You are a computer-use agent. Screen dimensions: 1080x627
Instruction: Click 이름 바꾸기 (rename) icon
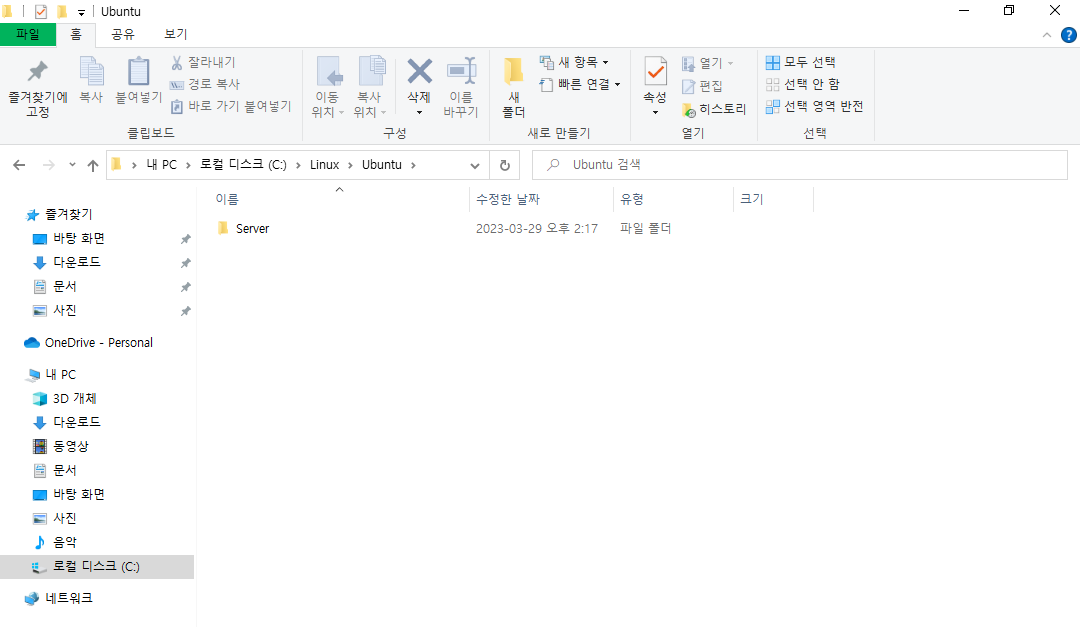click(461, 88)
